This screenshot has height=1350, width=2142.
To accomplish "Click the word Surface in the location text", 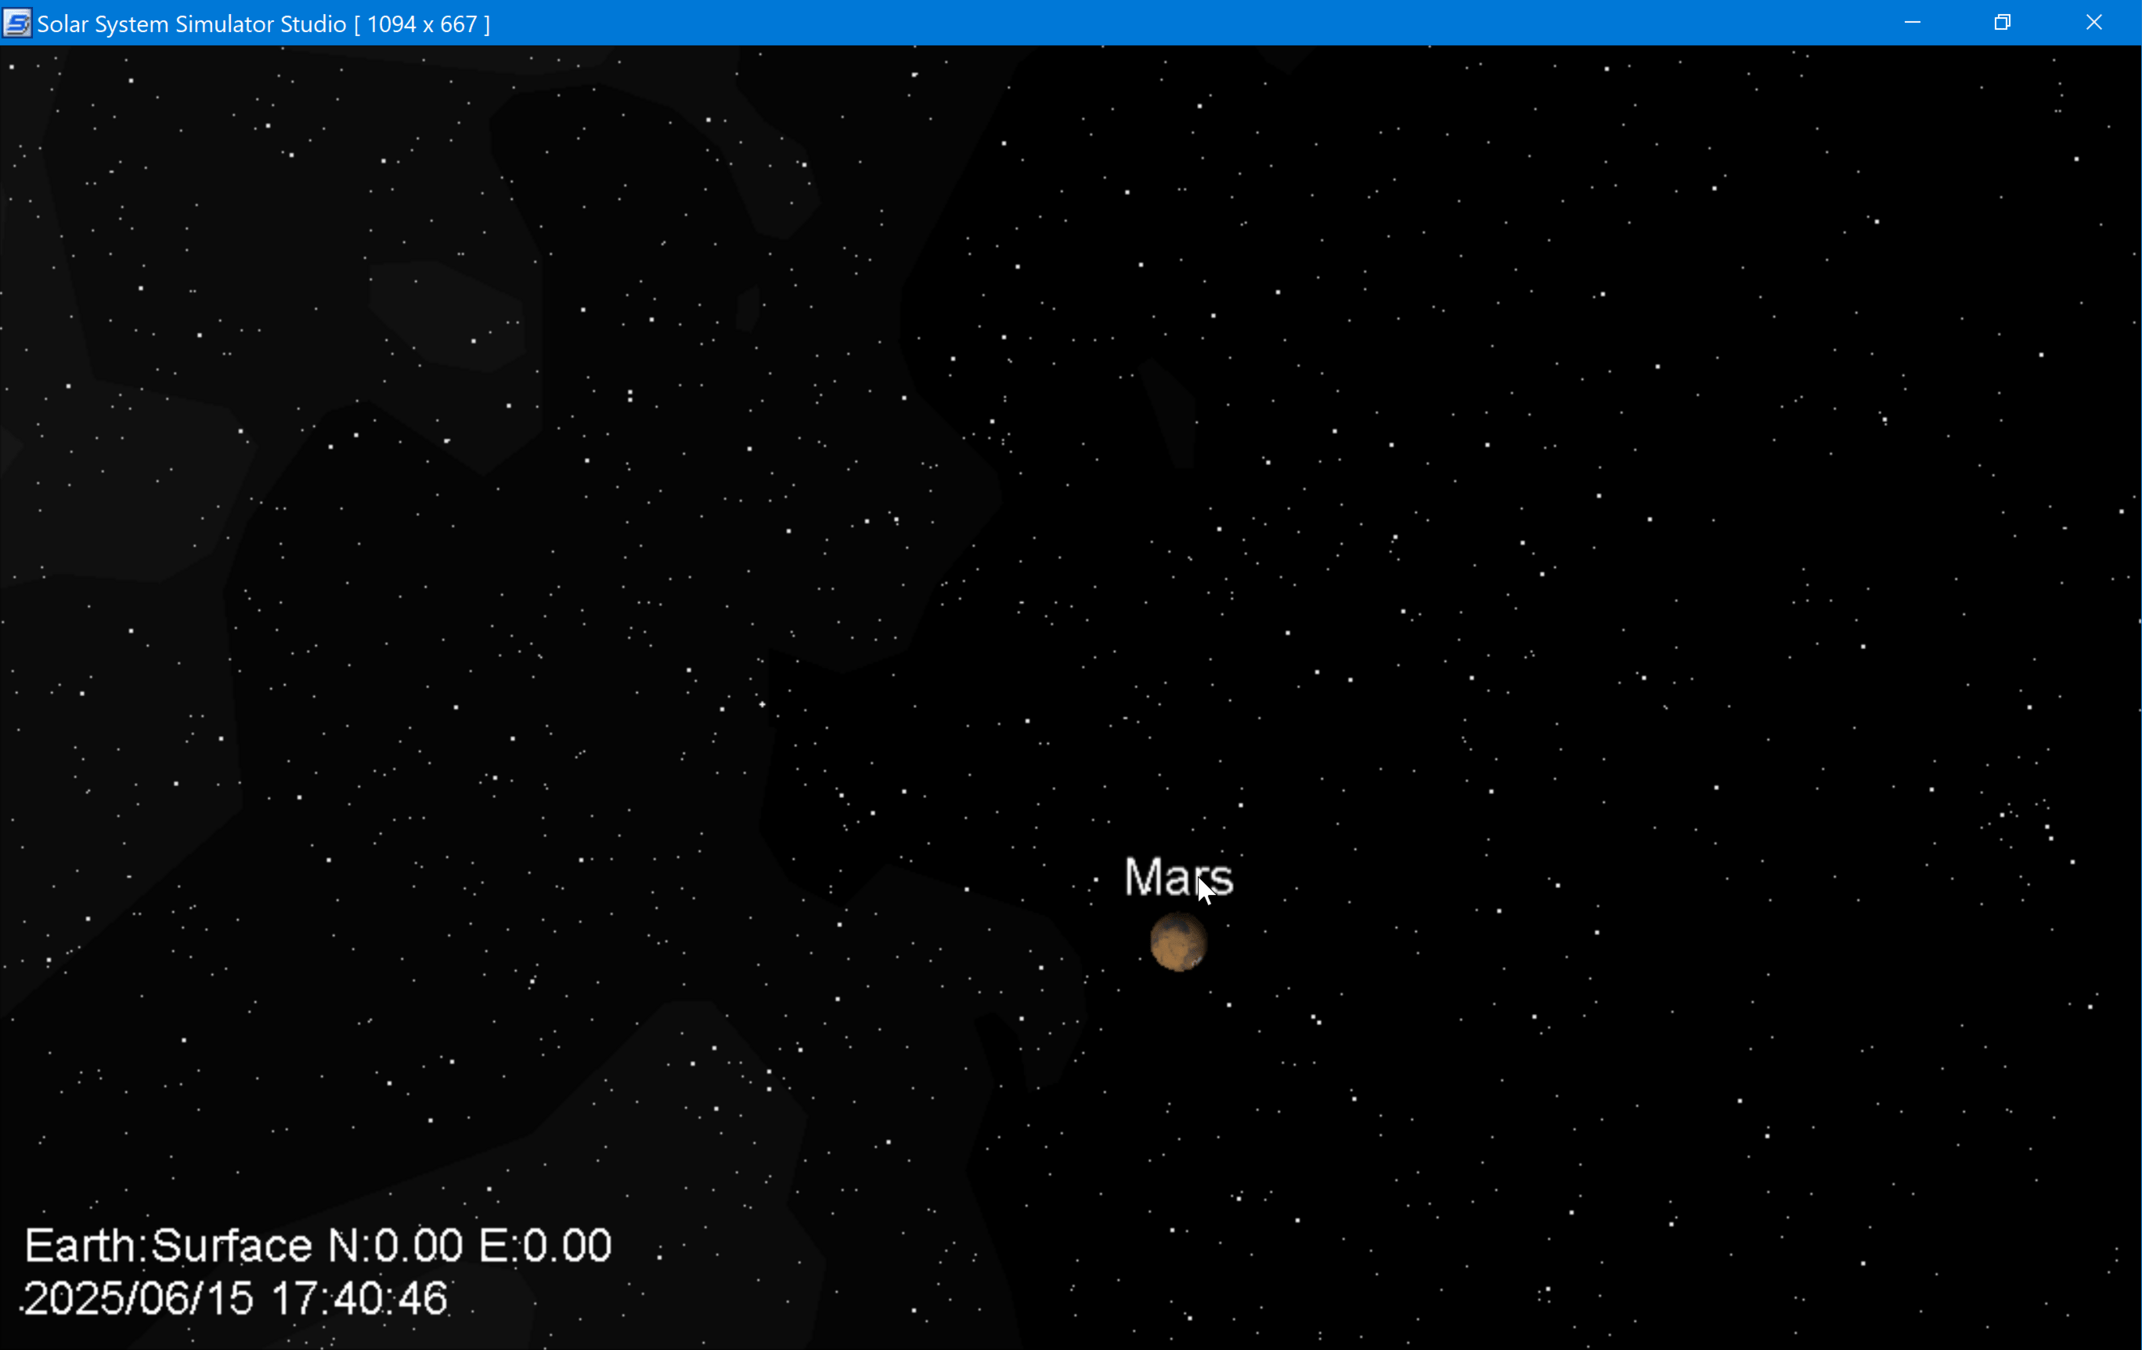I will 232,1246.
